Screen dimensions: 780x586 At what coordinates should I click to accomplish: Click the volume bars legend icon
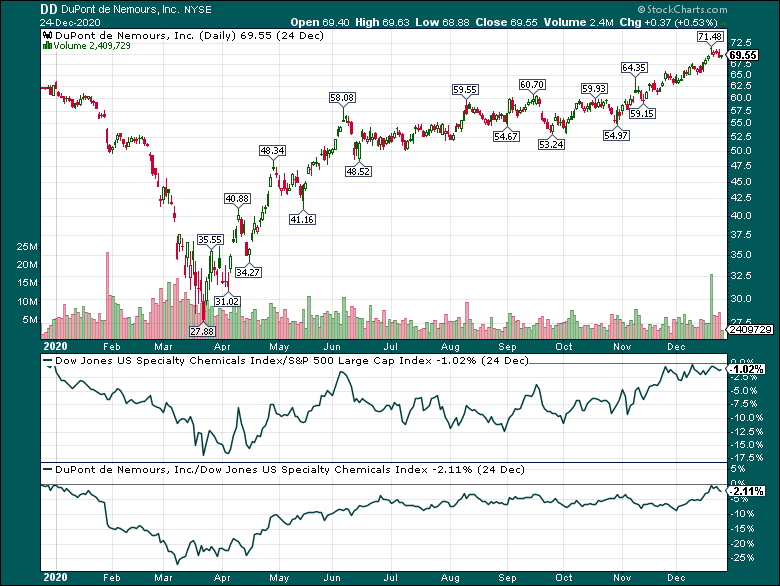tap(47, 46)
